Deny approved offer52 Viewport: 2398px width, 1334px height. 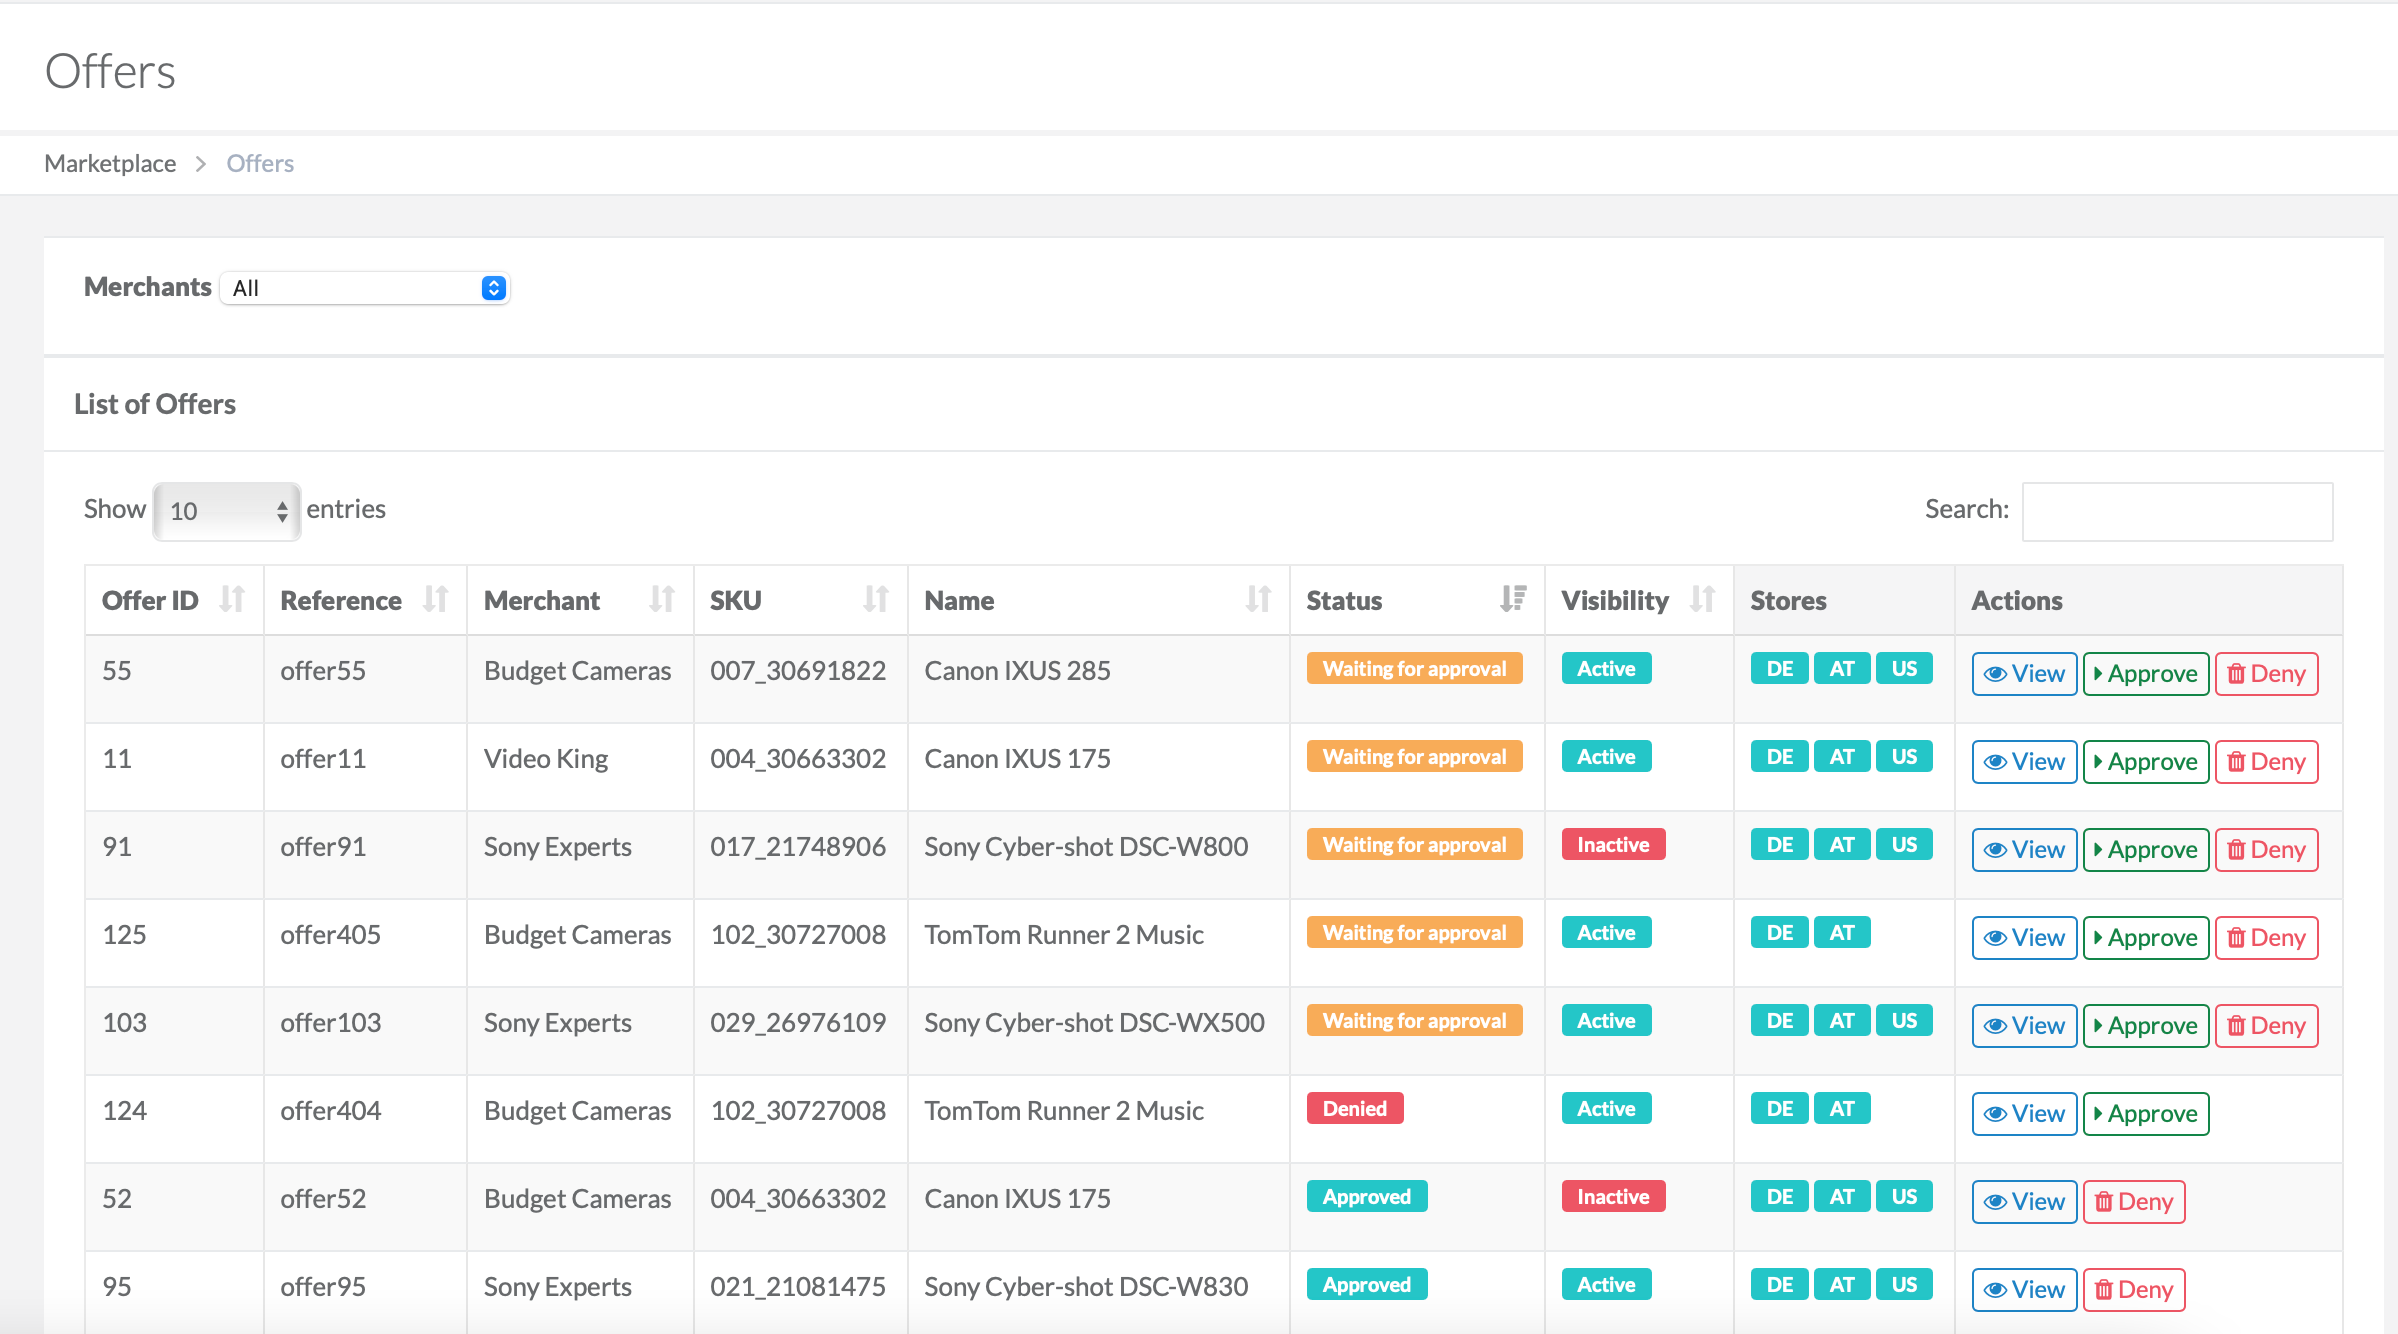pyautogui.click(x=2134, y=1201)
